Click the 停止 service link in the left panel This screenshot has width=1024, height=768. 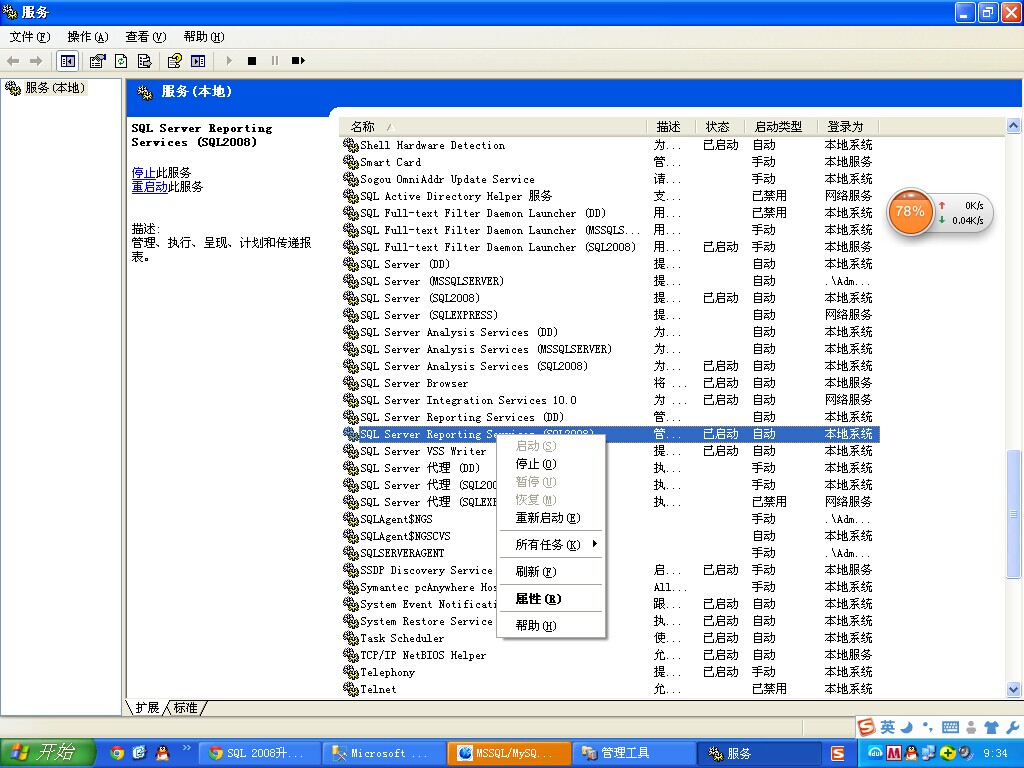point(143,173)
